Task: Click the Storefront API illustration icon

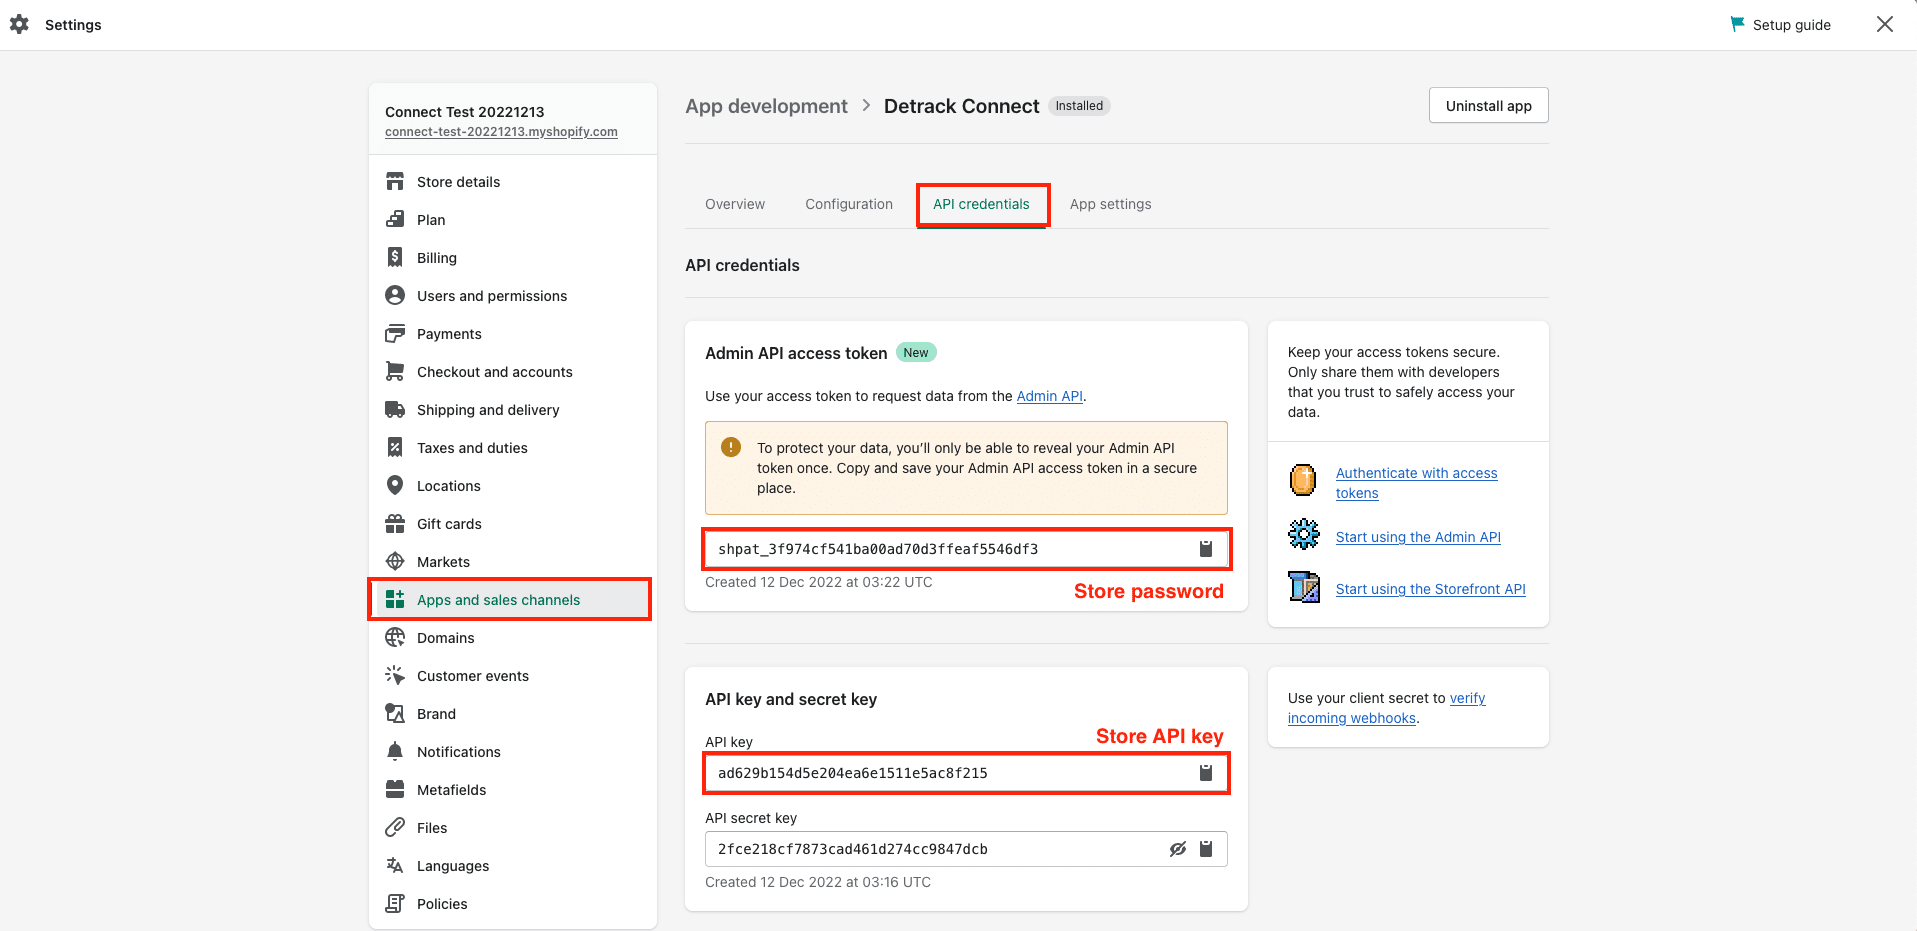Action: point(1304,586)
